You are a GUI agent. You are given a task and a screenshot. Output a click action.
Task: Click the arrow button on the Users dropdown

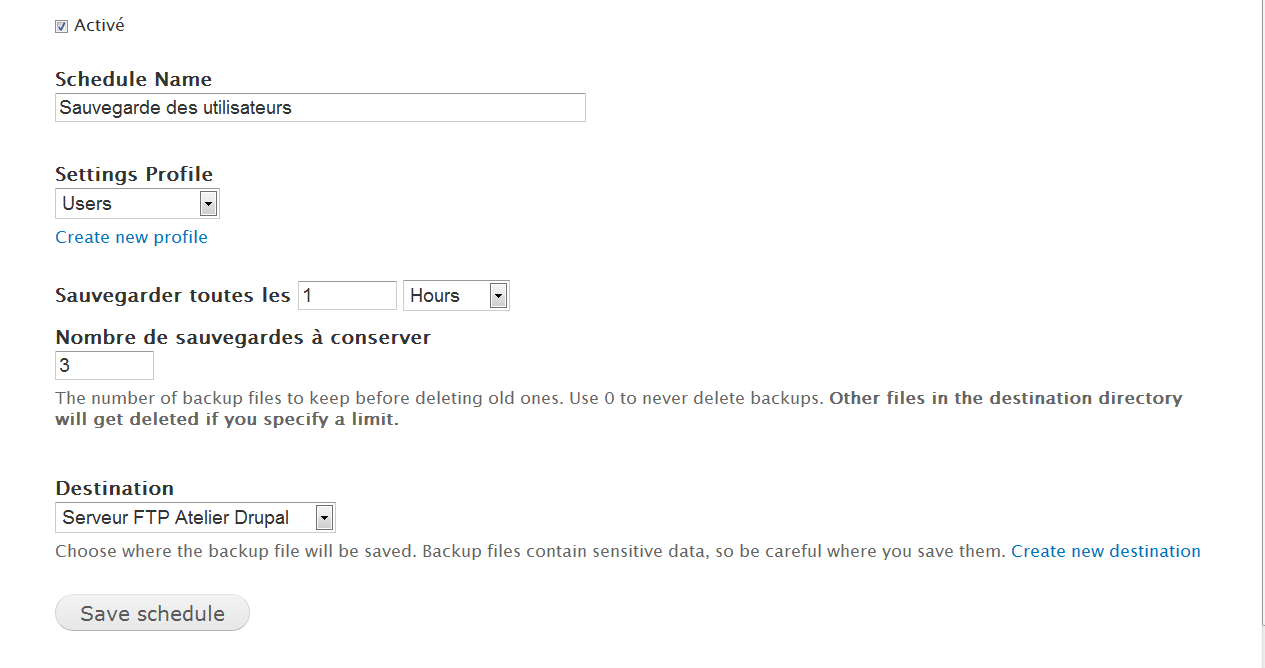(208, 204)
